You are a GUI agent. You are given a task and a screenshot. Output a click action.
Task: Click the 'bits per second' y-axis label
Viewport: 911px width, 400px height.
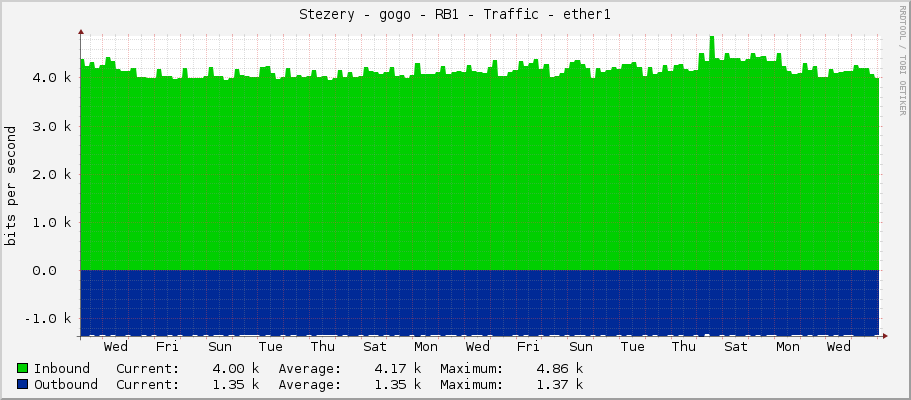pos(10,186)
